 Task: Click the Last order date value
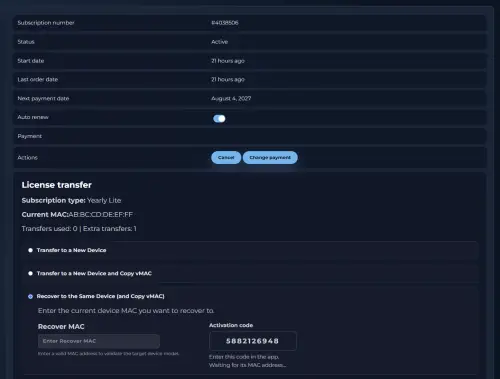coord(228,79)
